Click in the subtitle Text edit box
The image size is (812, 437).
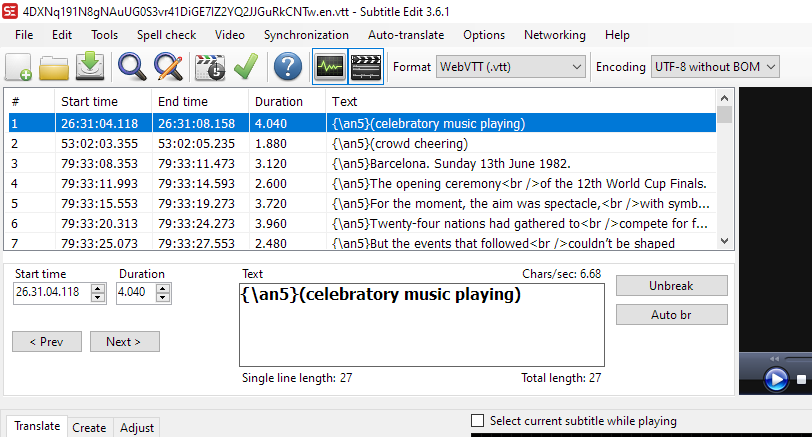point(422,325)
